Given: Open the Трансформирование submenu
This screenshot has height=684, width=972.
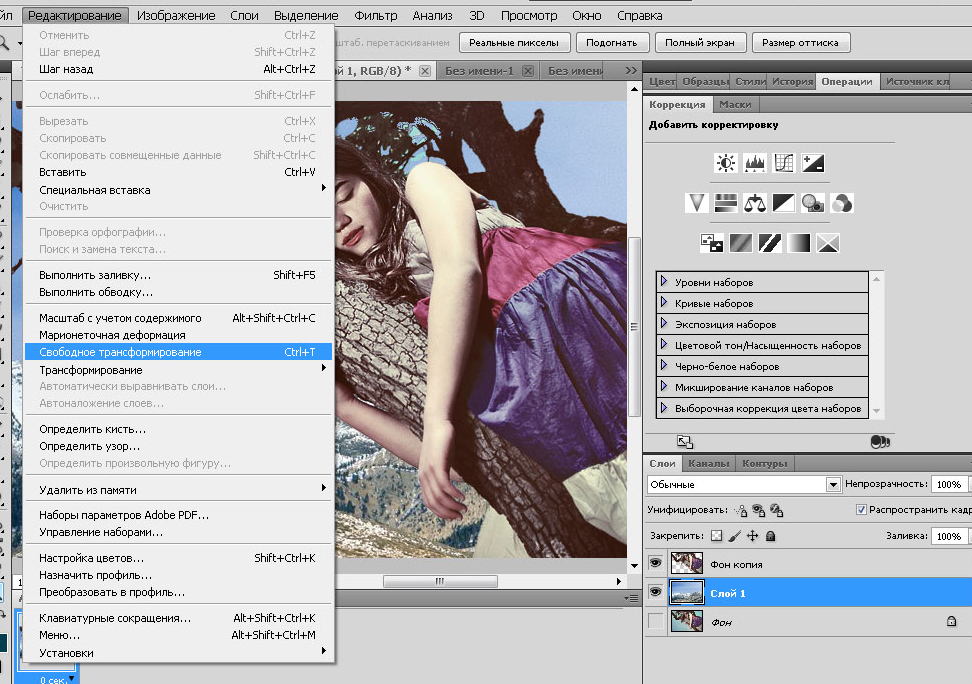Looking at the screenshot, I should point(179,370).
